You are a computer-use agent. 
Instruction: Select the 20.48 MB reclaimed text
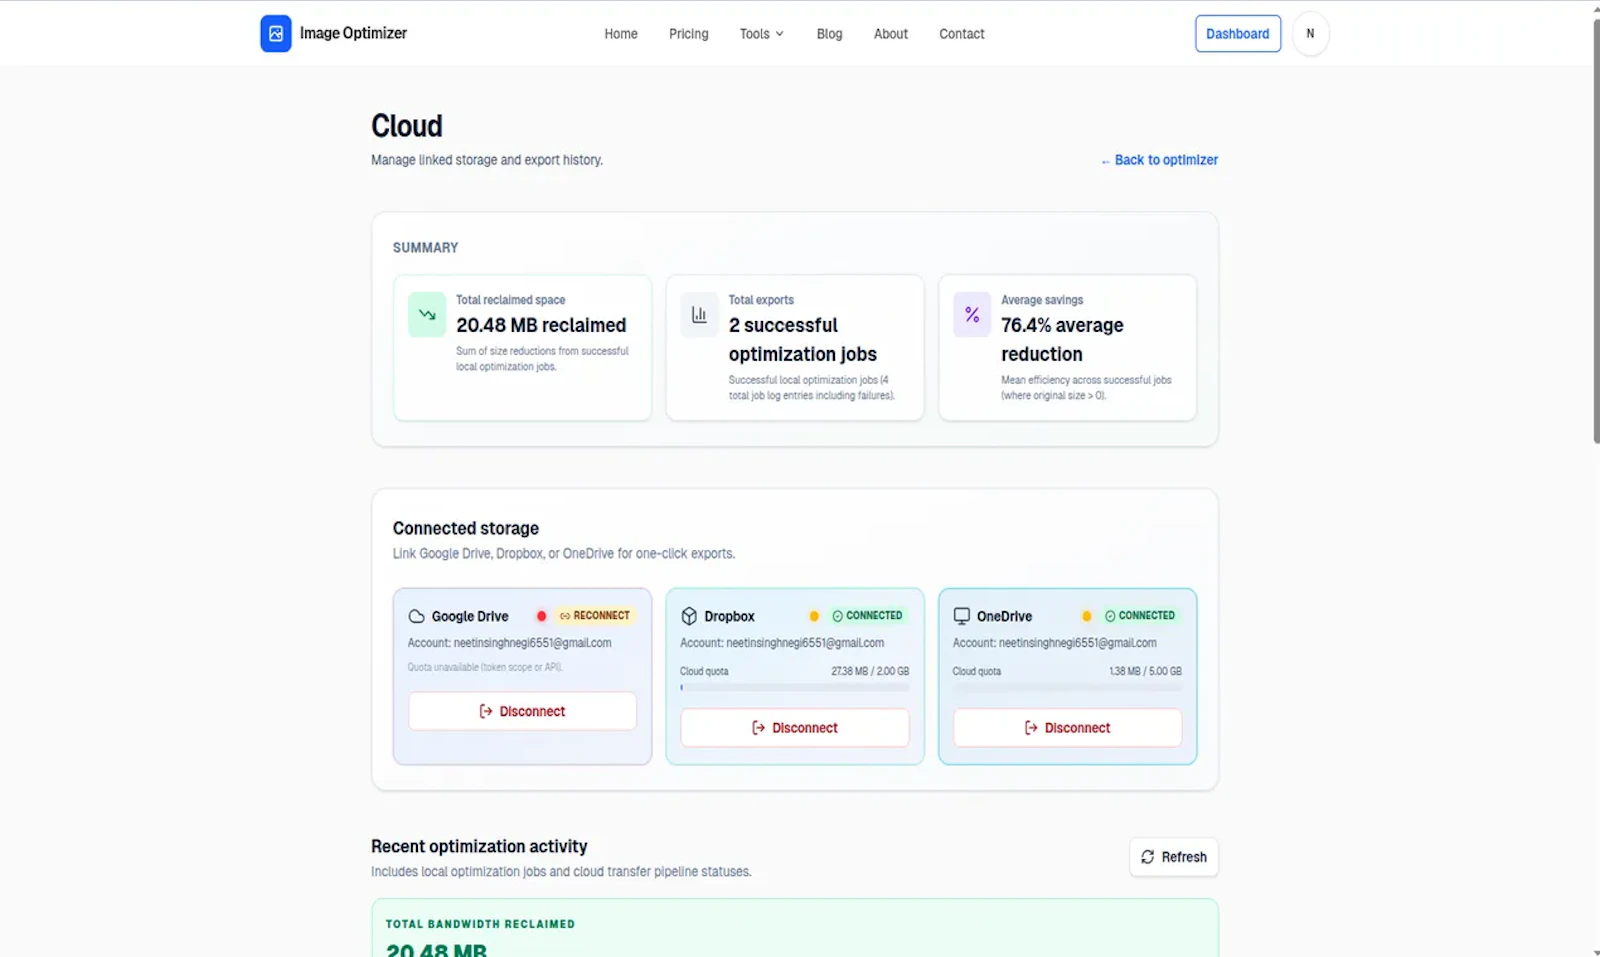click(541, 325)
